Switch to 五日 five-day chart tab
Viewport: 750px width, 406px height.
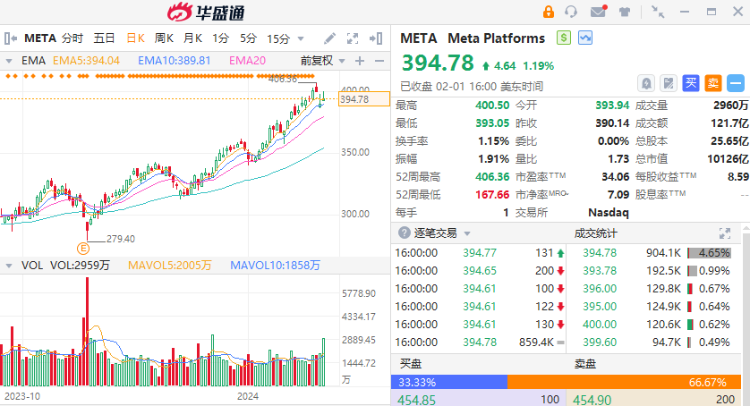(x=104, y=38)
